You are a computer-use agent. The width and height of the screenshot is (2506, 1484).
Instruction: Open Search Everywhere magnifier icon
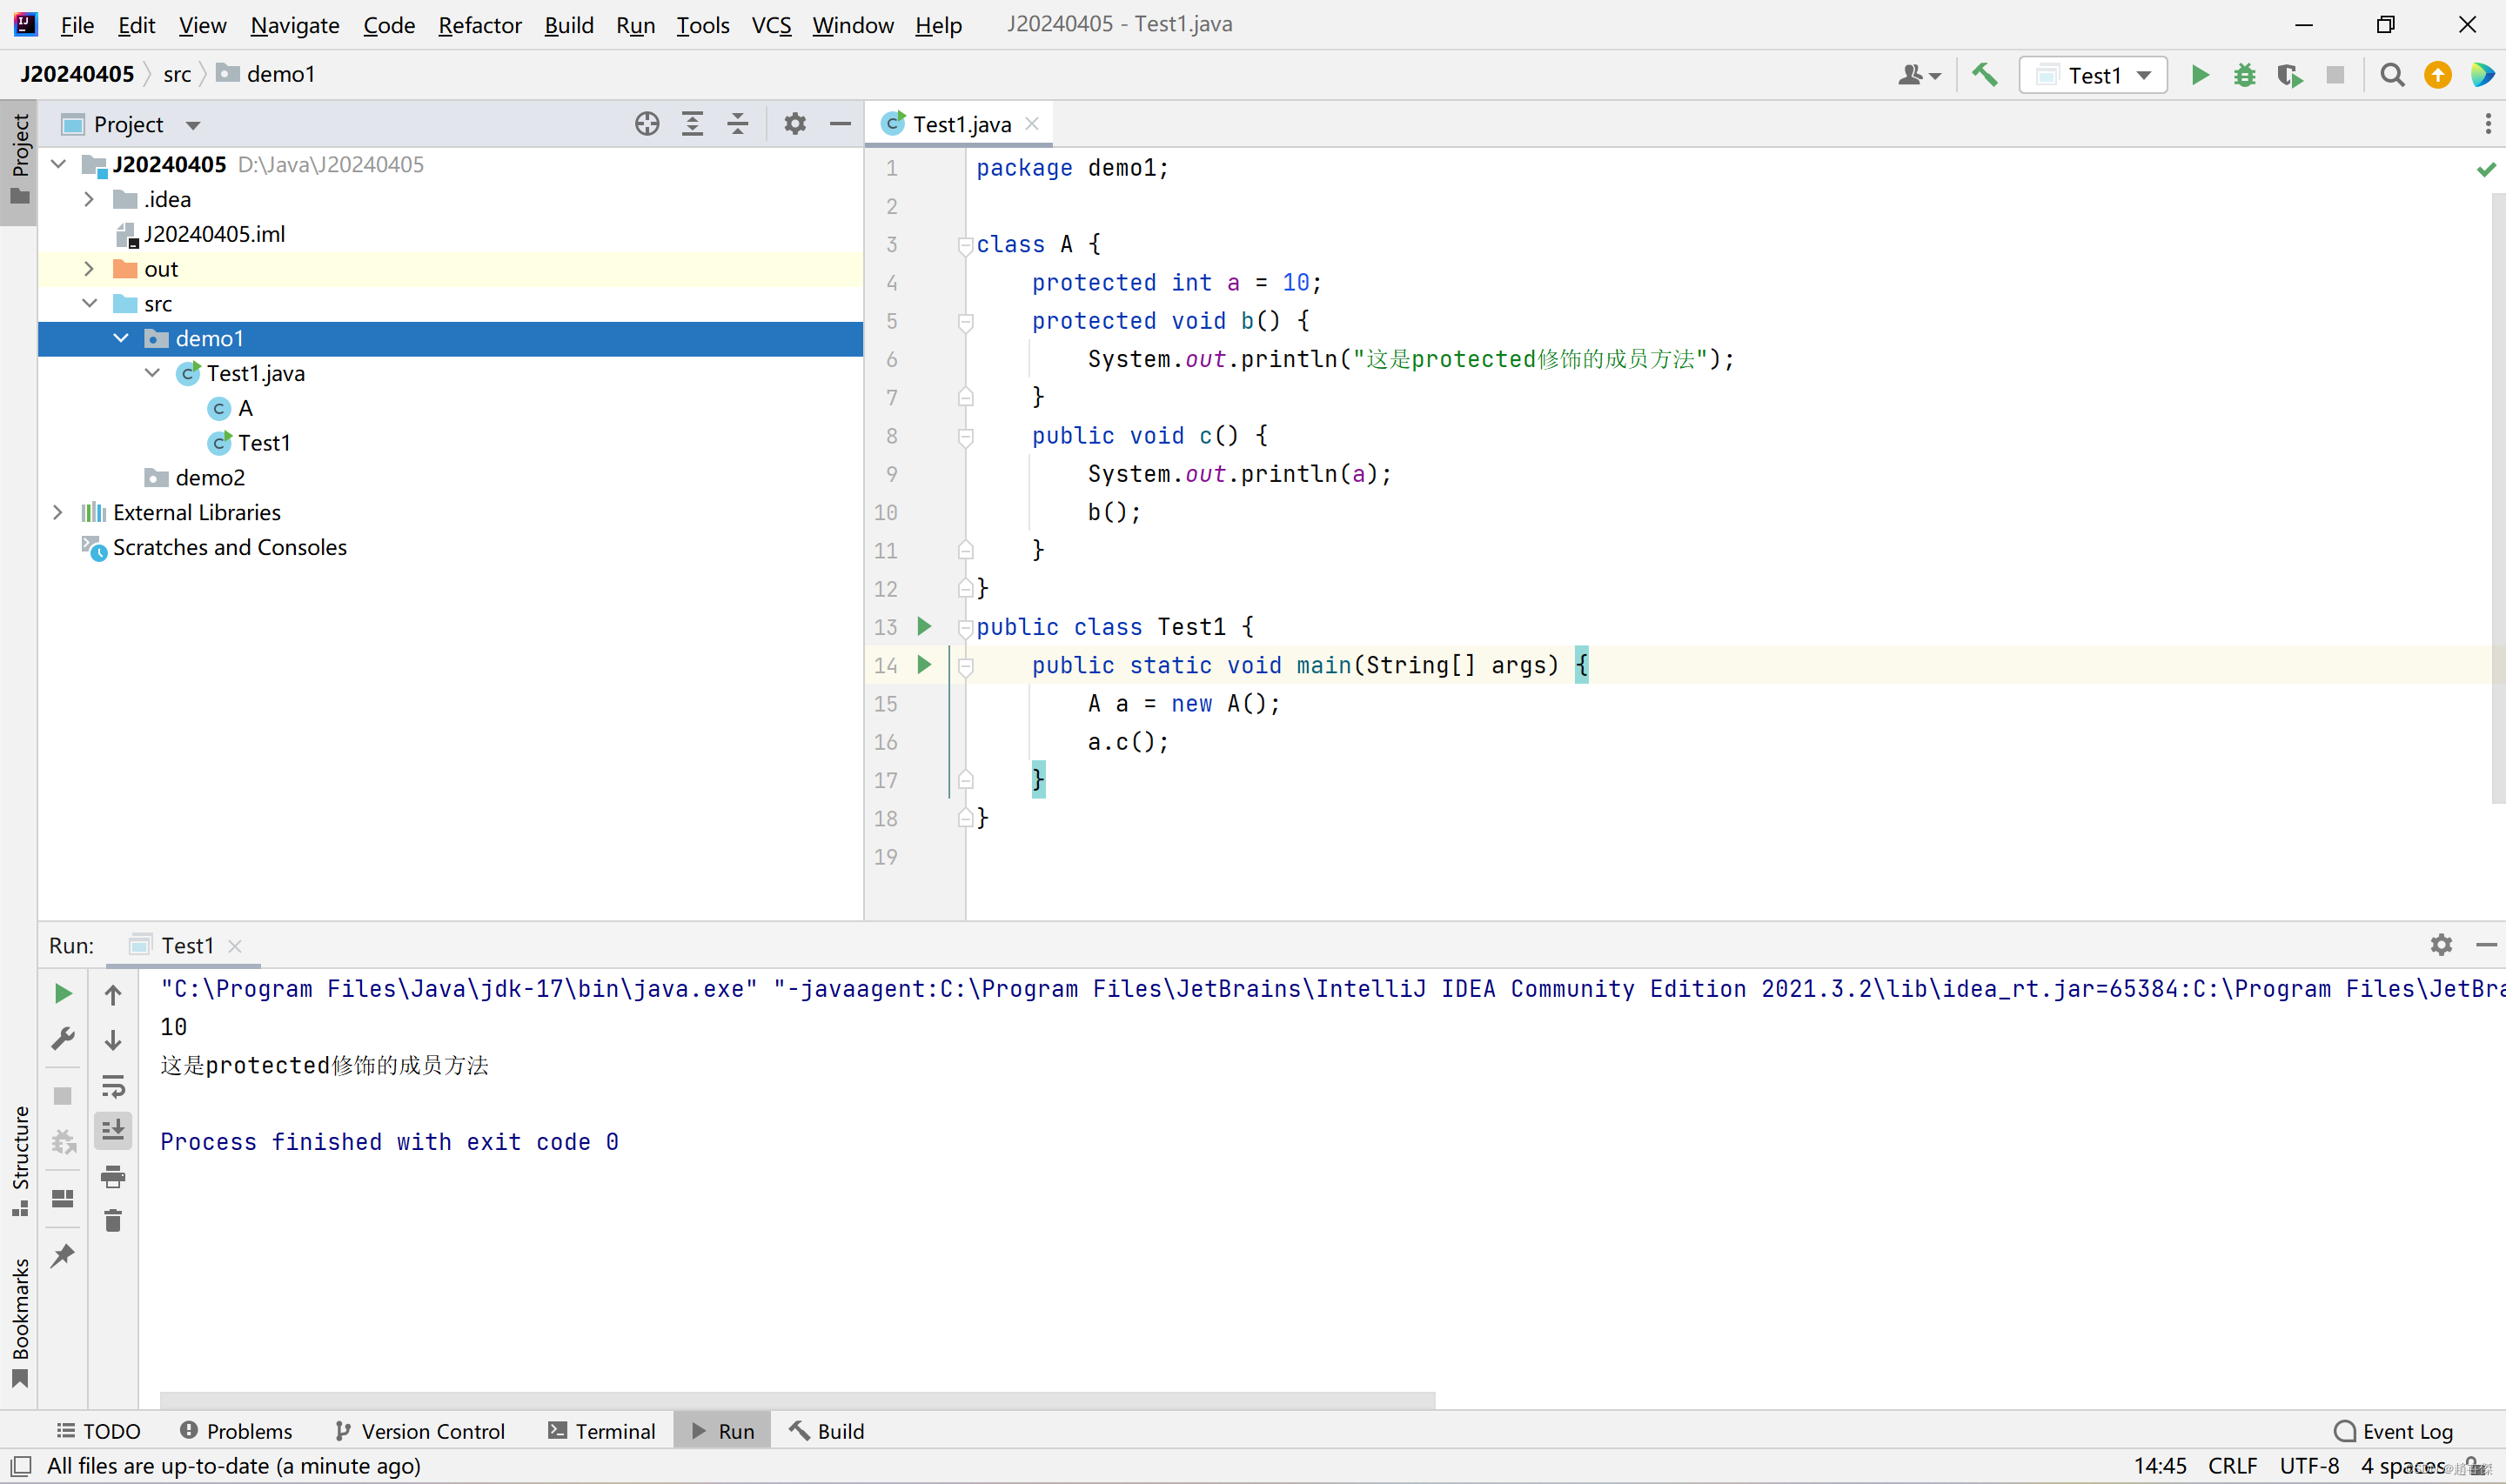(x=2391, y=75)
